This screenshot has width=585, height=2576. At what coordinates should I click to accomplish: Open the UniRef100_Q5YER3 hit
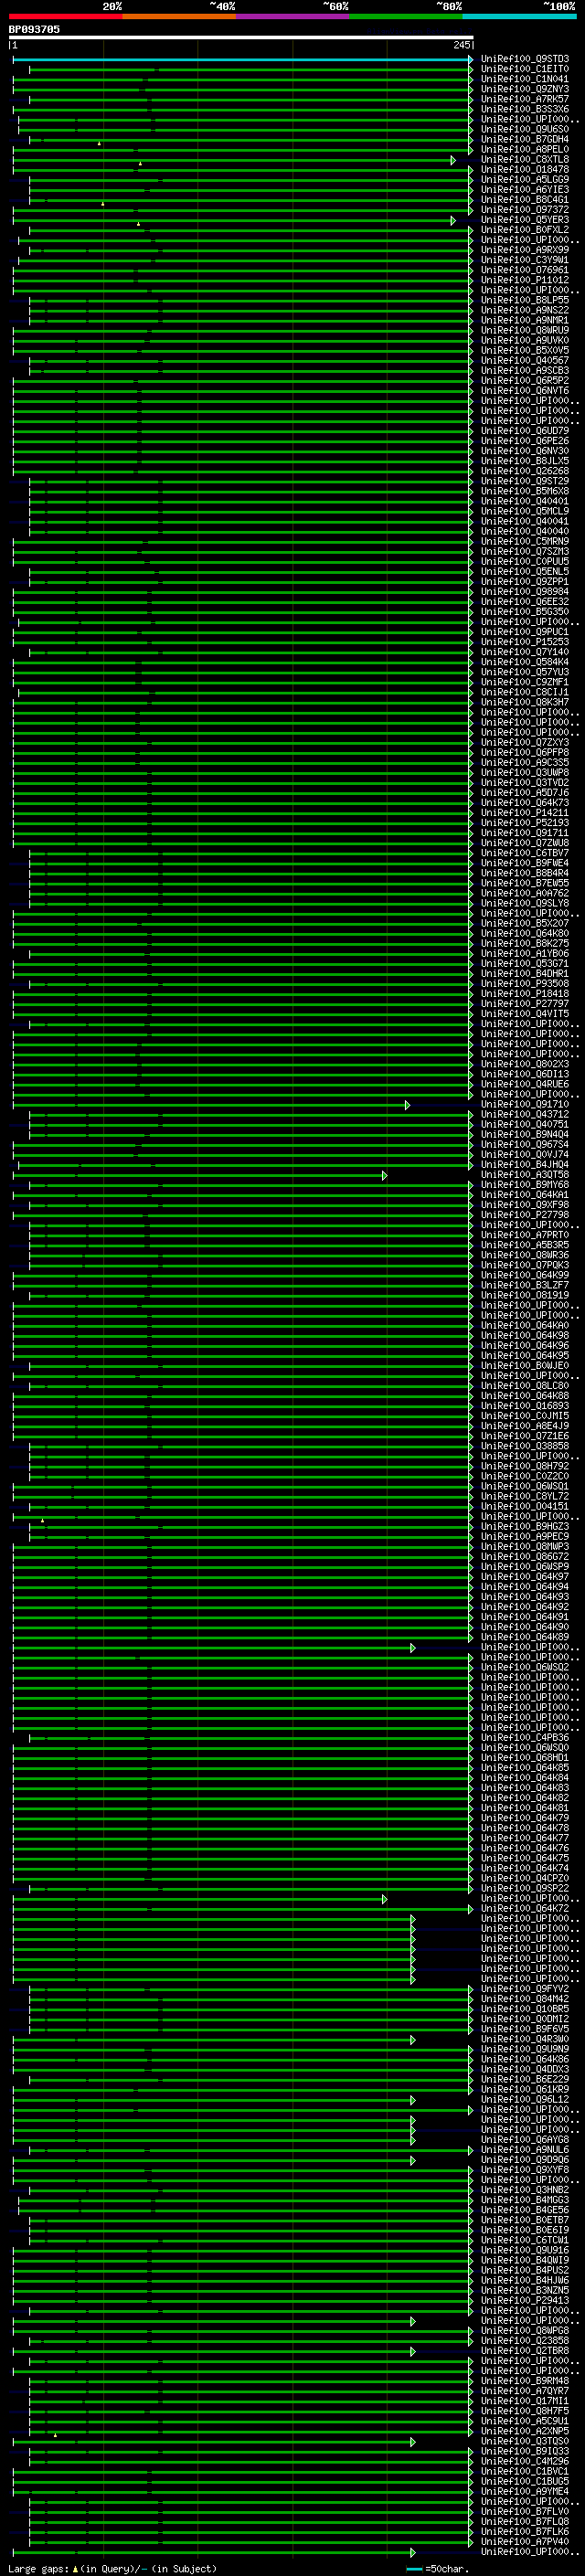[525, 220]
